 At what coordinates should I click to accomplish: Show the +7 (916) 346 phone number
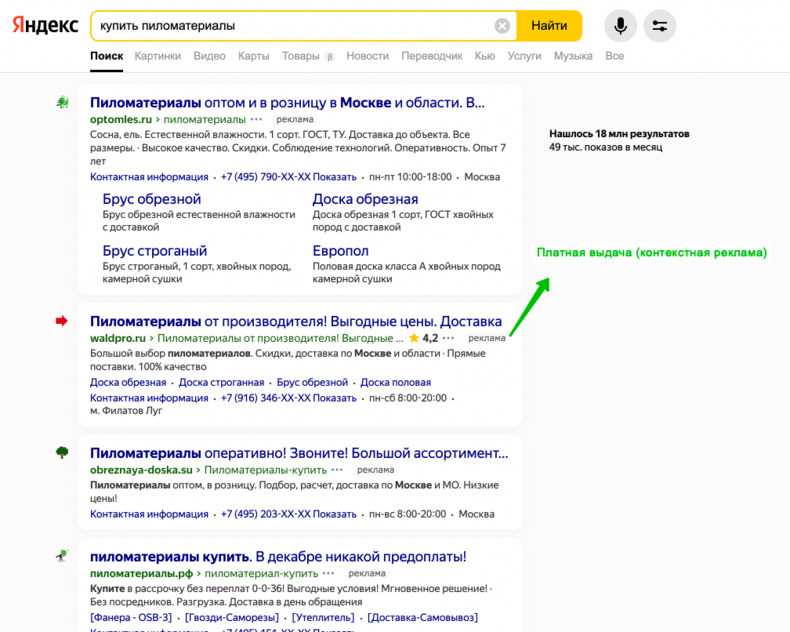(x=289, y=398)
